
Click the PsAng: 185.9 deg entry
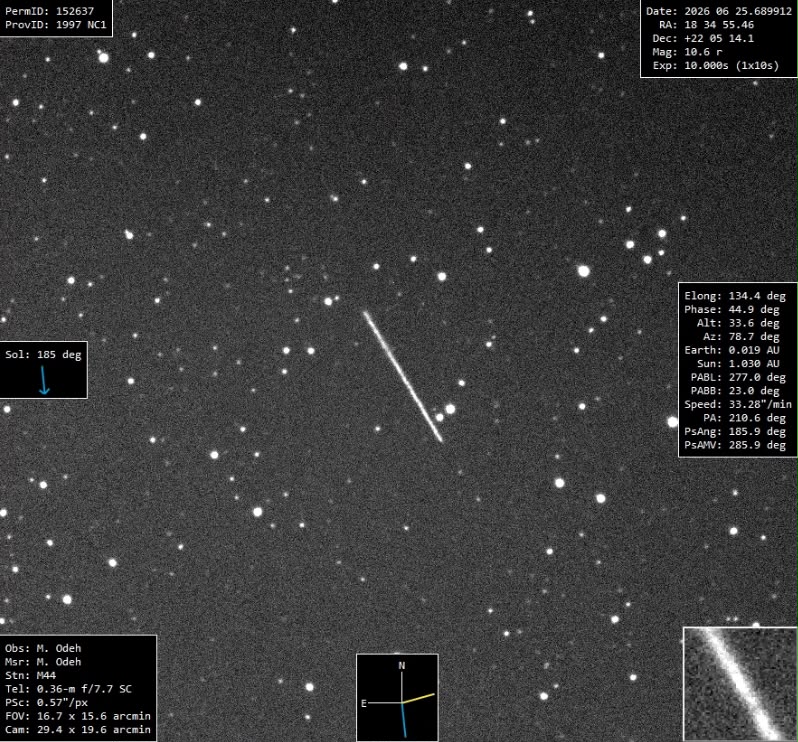735,432
